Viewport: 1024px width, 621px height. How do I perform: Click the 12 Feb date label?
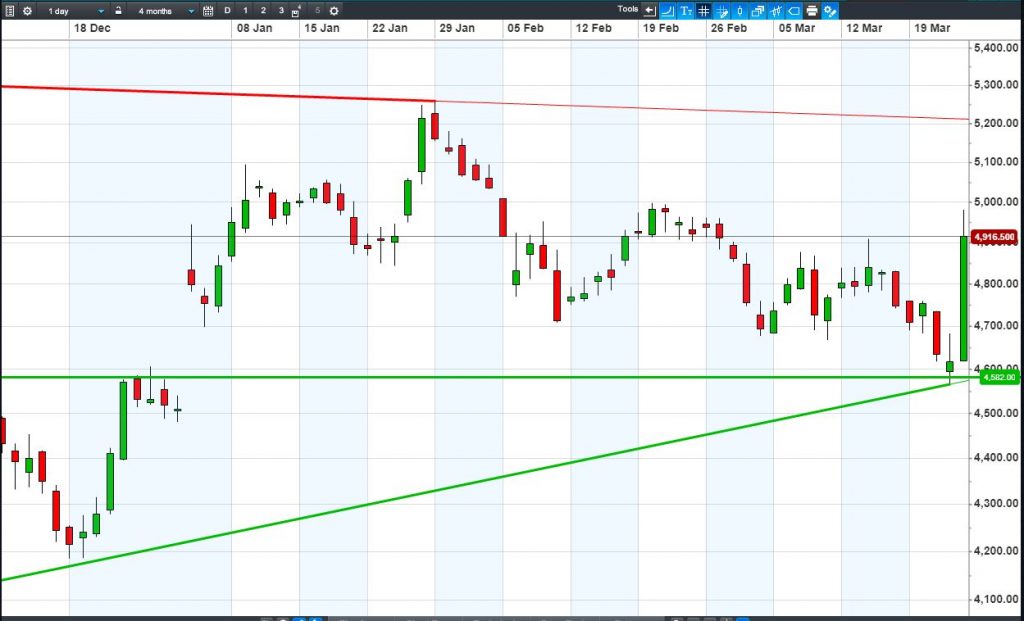593,29
